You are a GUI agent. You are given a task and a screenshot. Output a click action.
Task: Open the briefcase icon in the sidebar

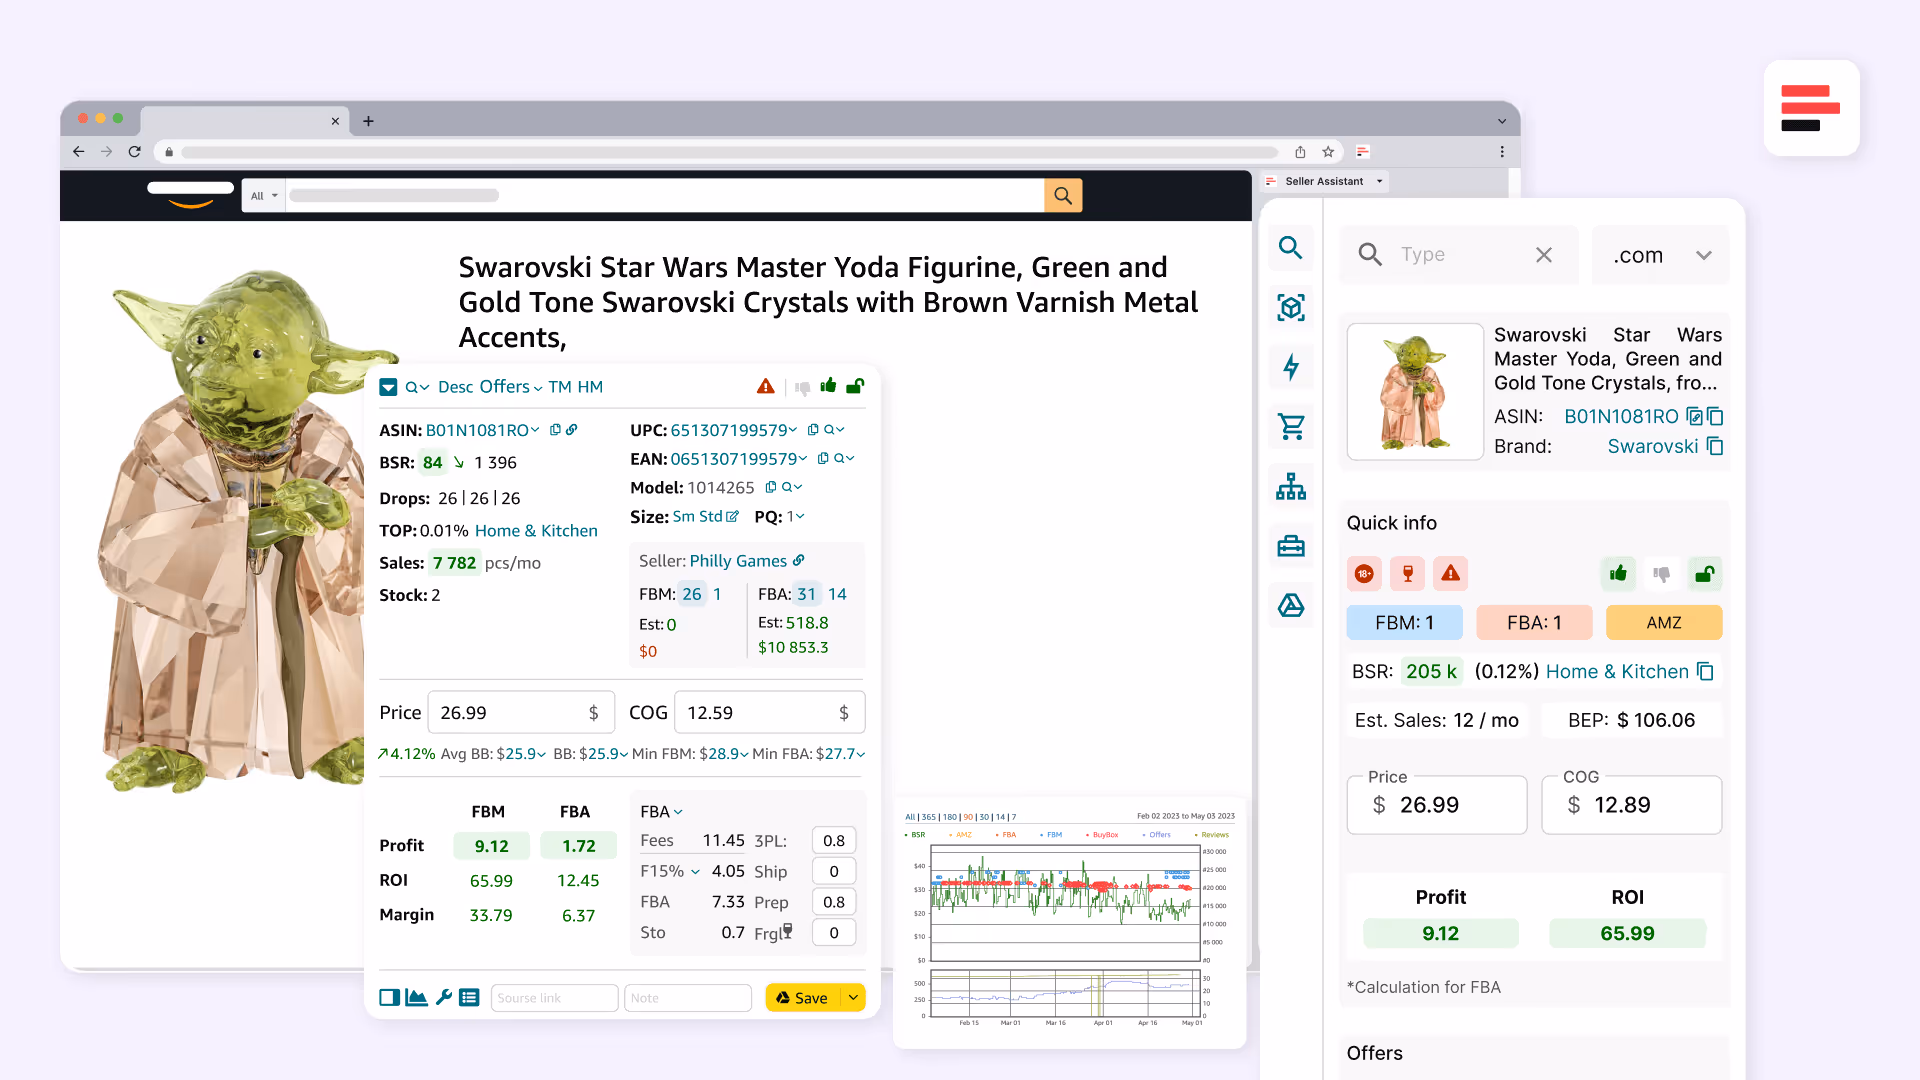[1291, 546]
